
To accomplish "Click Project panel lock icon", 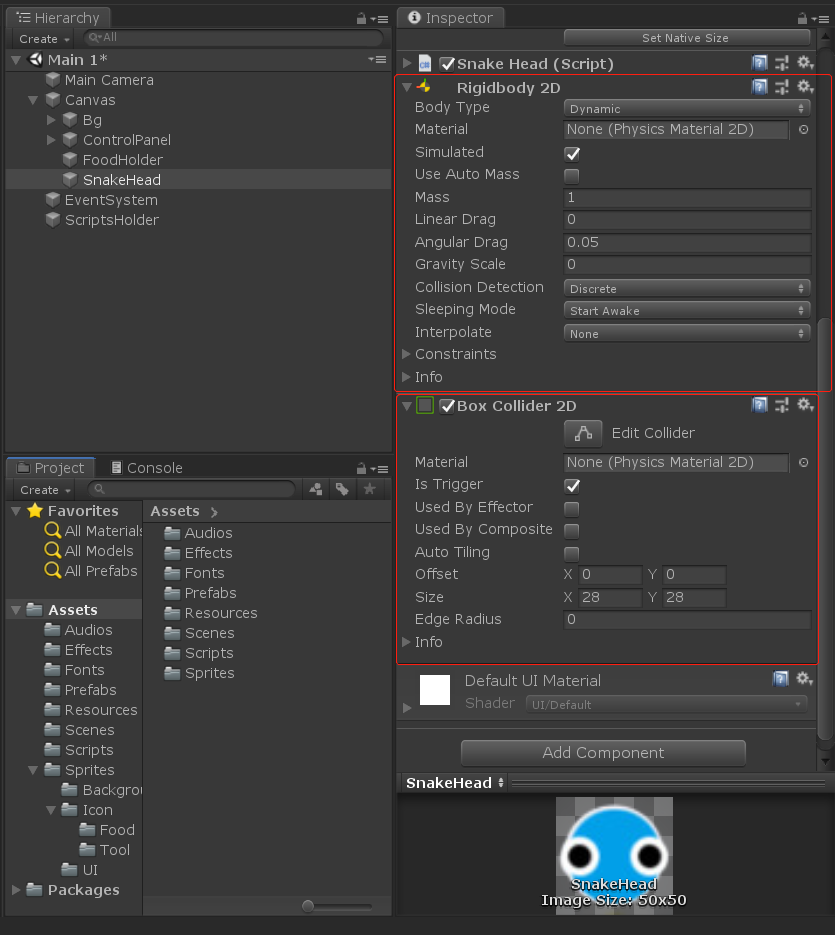I will (361, 468).
